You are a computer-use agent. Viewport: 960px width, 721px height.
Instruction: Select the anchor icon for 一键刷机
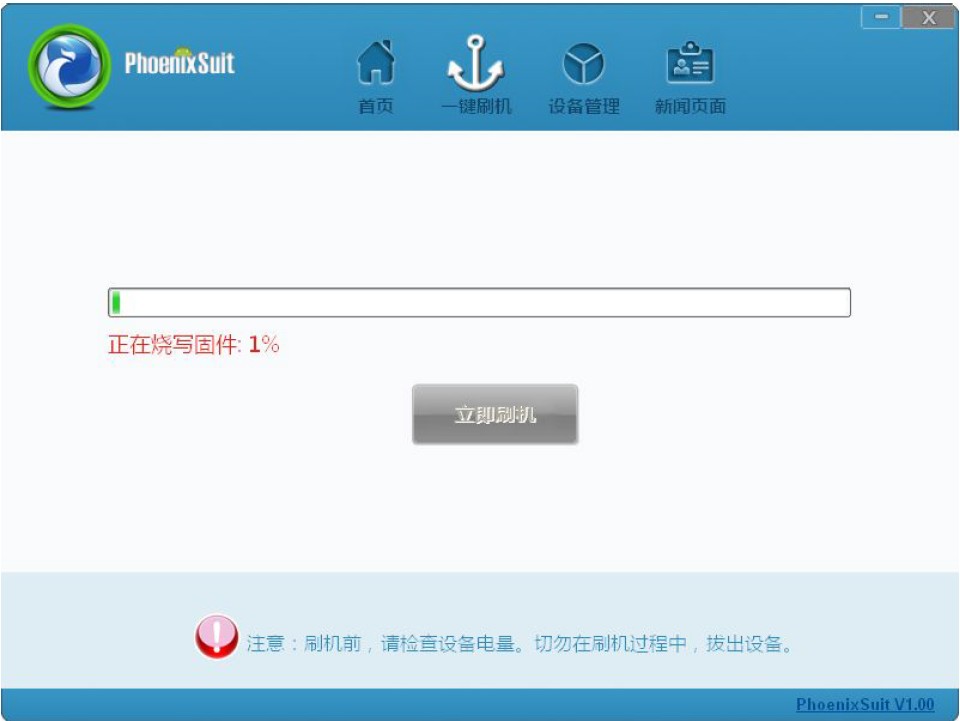pyautogui.click(x=476, y=63)
